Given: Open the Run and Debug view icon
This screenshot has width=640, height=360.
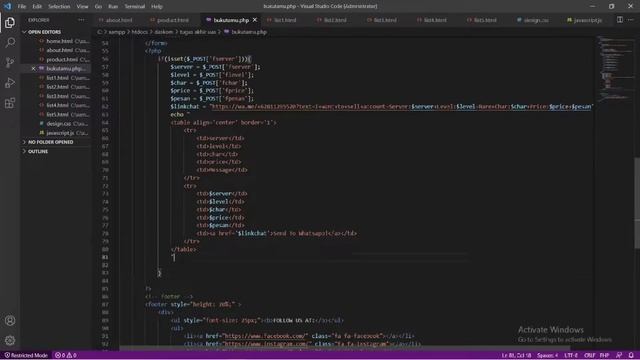Looking at the screenshot, I should pyautogui.click(x=10, y=82).
